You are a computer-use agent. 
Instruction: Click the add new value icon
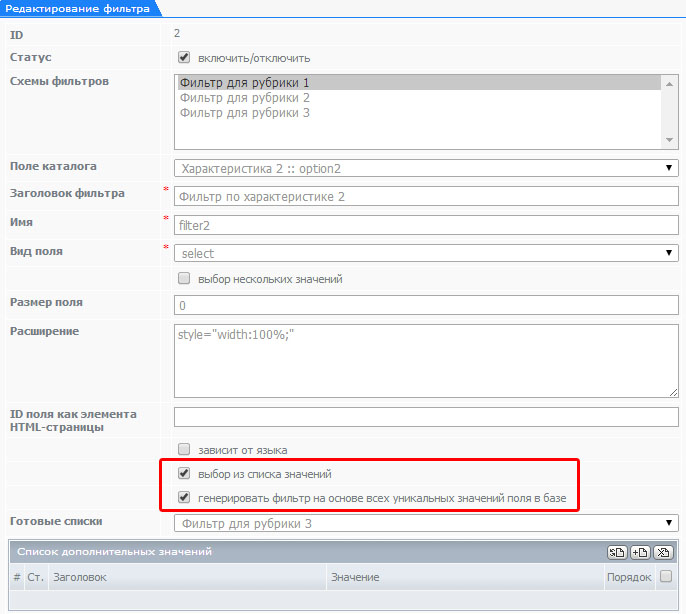[640, 552]
